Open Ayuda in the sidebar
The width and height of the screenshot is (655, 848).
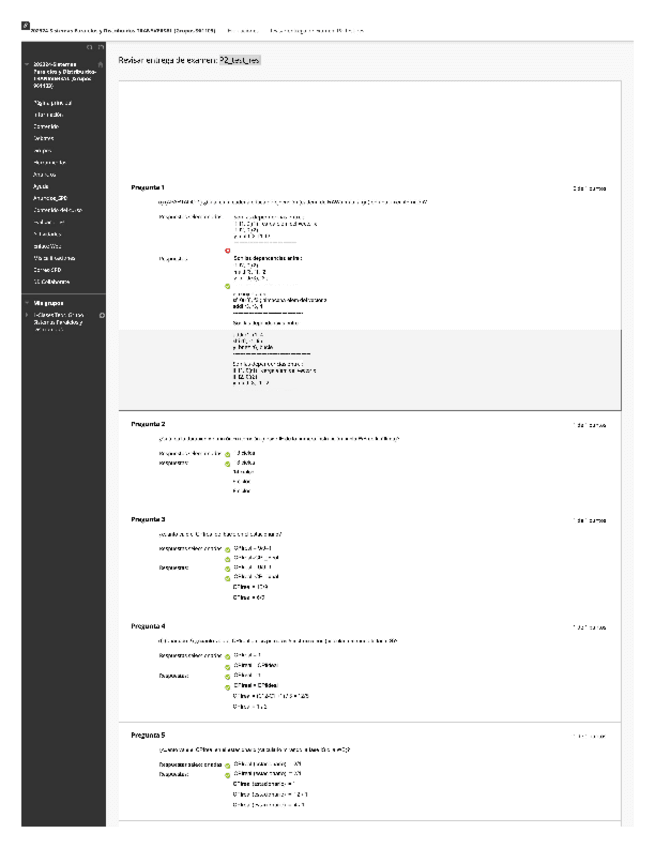click(x=41, y=186)
